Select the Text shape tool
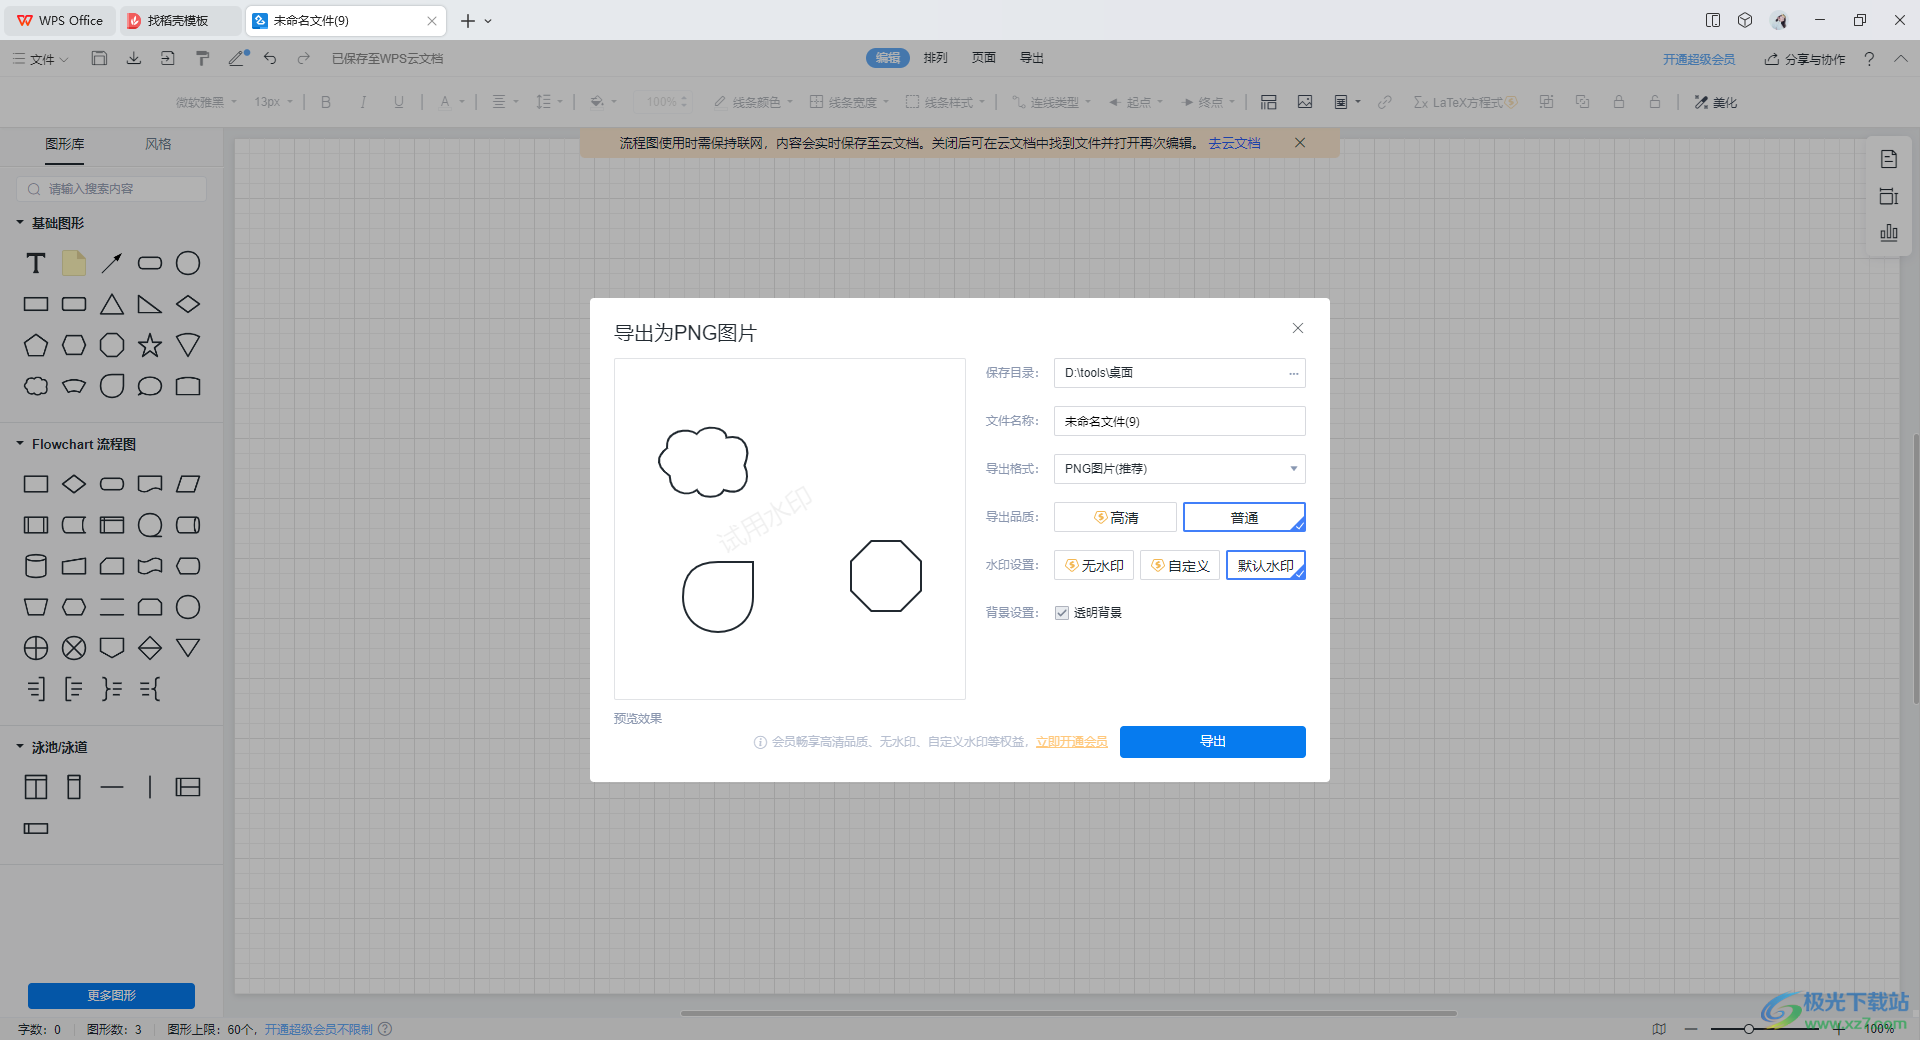Image resolution: width=1920 pixels, height=1040 pixels. point(36,263)
